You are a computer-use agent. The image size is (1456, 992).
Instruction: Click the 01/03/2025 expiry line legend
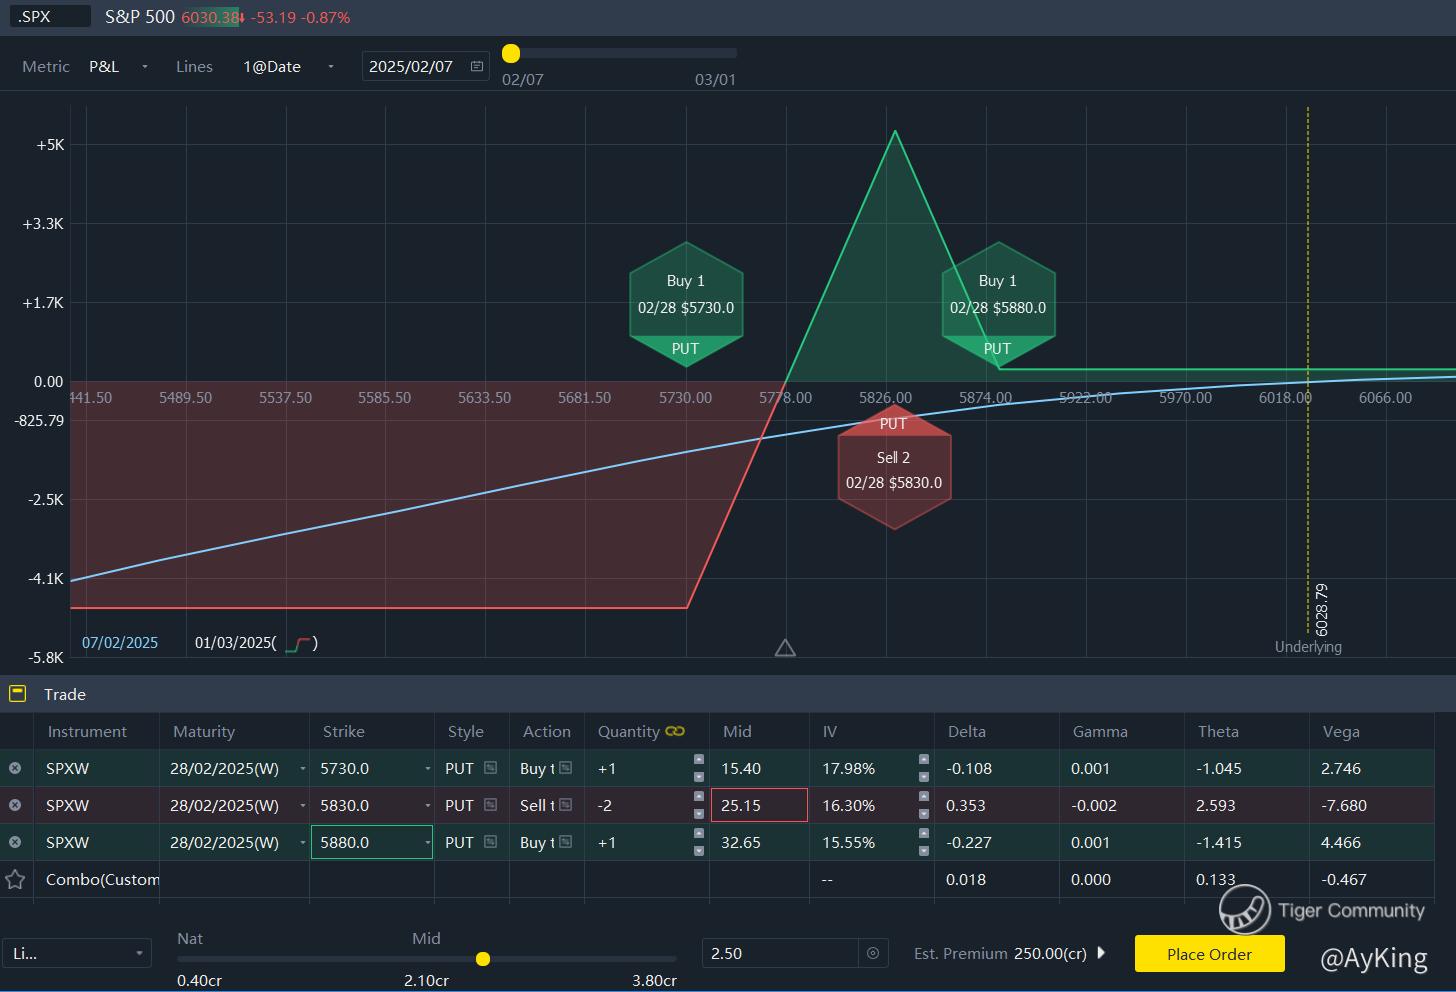(x=256, y=643)
